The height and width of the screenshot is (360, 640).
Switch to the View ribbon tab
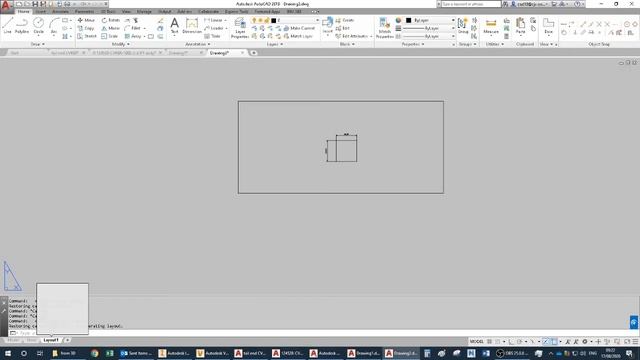coord(126,11)
